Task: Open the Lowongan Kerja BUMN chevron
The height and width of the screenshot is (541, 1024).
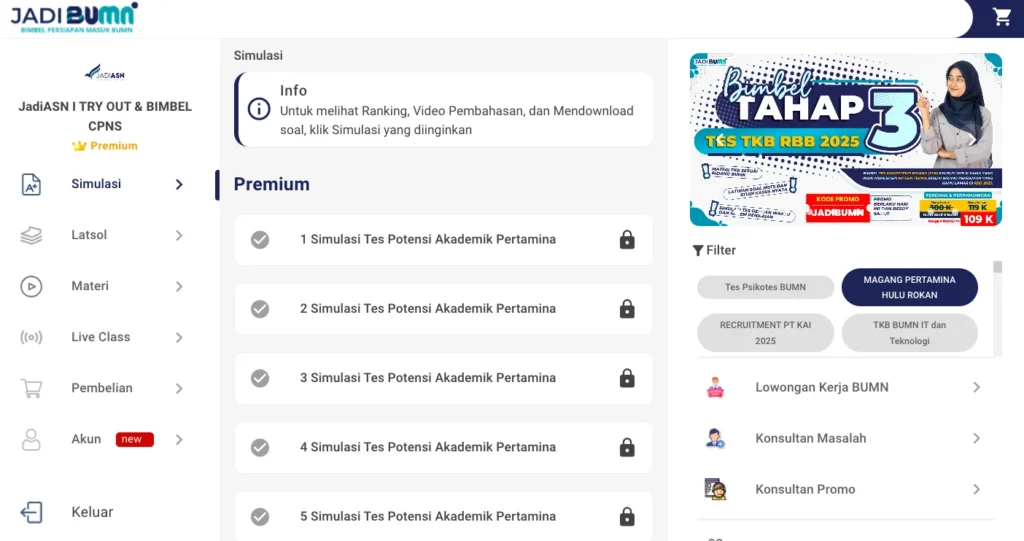Action: [x=976, y=387]
